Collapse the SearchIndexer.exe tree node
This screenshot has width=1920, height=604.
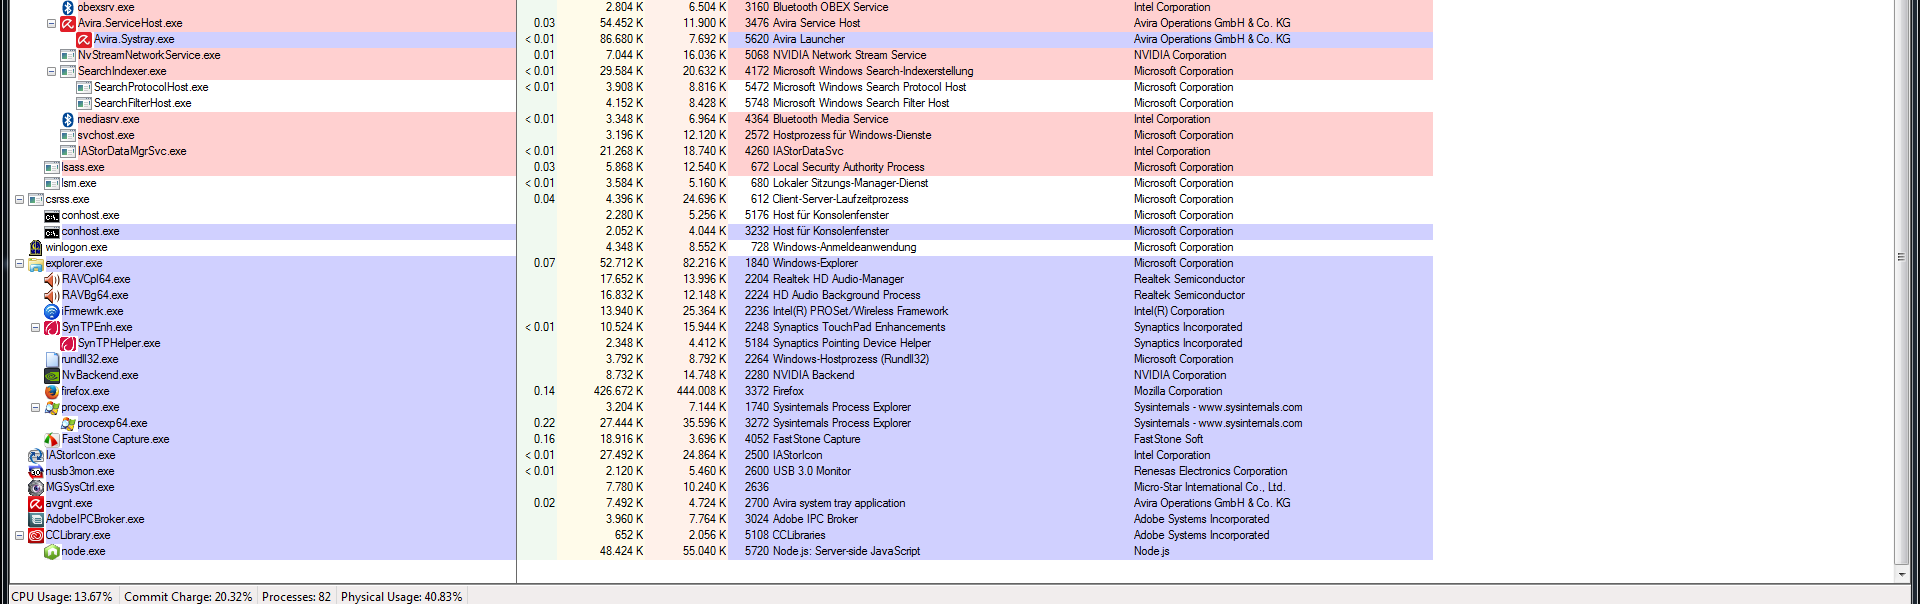click(x=51, y=71)
